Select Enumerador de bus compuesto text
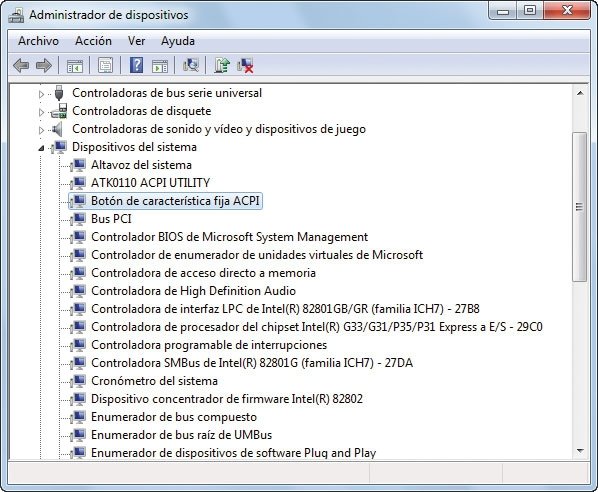The height and width of the screenshot is (492, 598). pyautogui.click(x=174, y=416)
